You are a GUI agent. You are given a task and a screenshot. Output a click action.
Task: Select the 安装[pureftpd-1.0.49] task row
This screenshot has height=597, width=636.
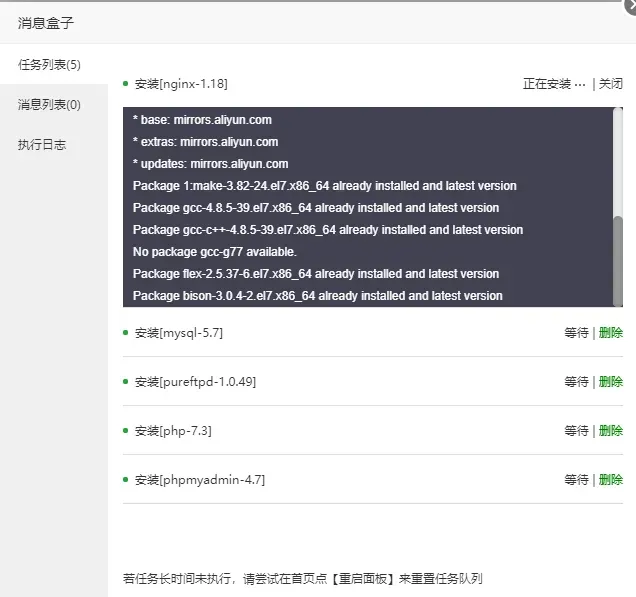[x=373, y=381]
